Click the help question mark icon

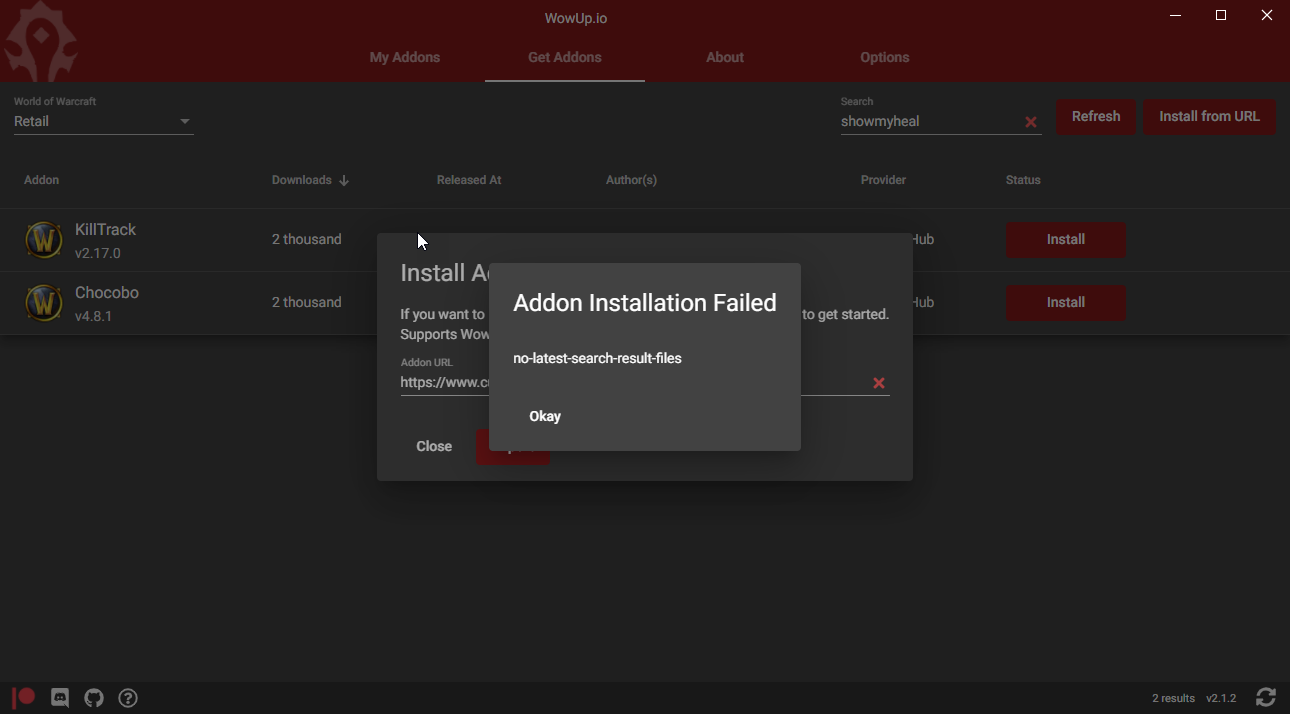(128, 697)
